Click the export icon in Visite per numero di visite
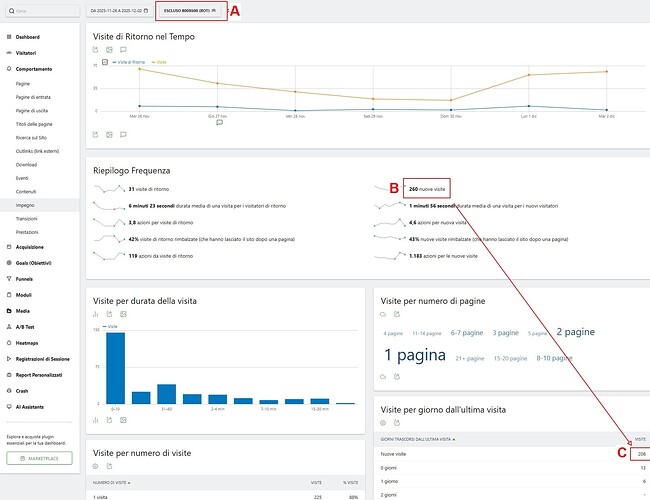Image resolution: width=650 pixels, height=500 pixels. point(109,466)
